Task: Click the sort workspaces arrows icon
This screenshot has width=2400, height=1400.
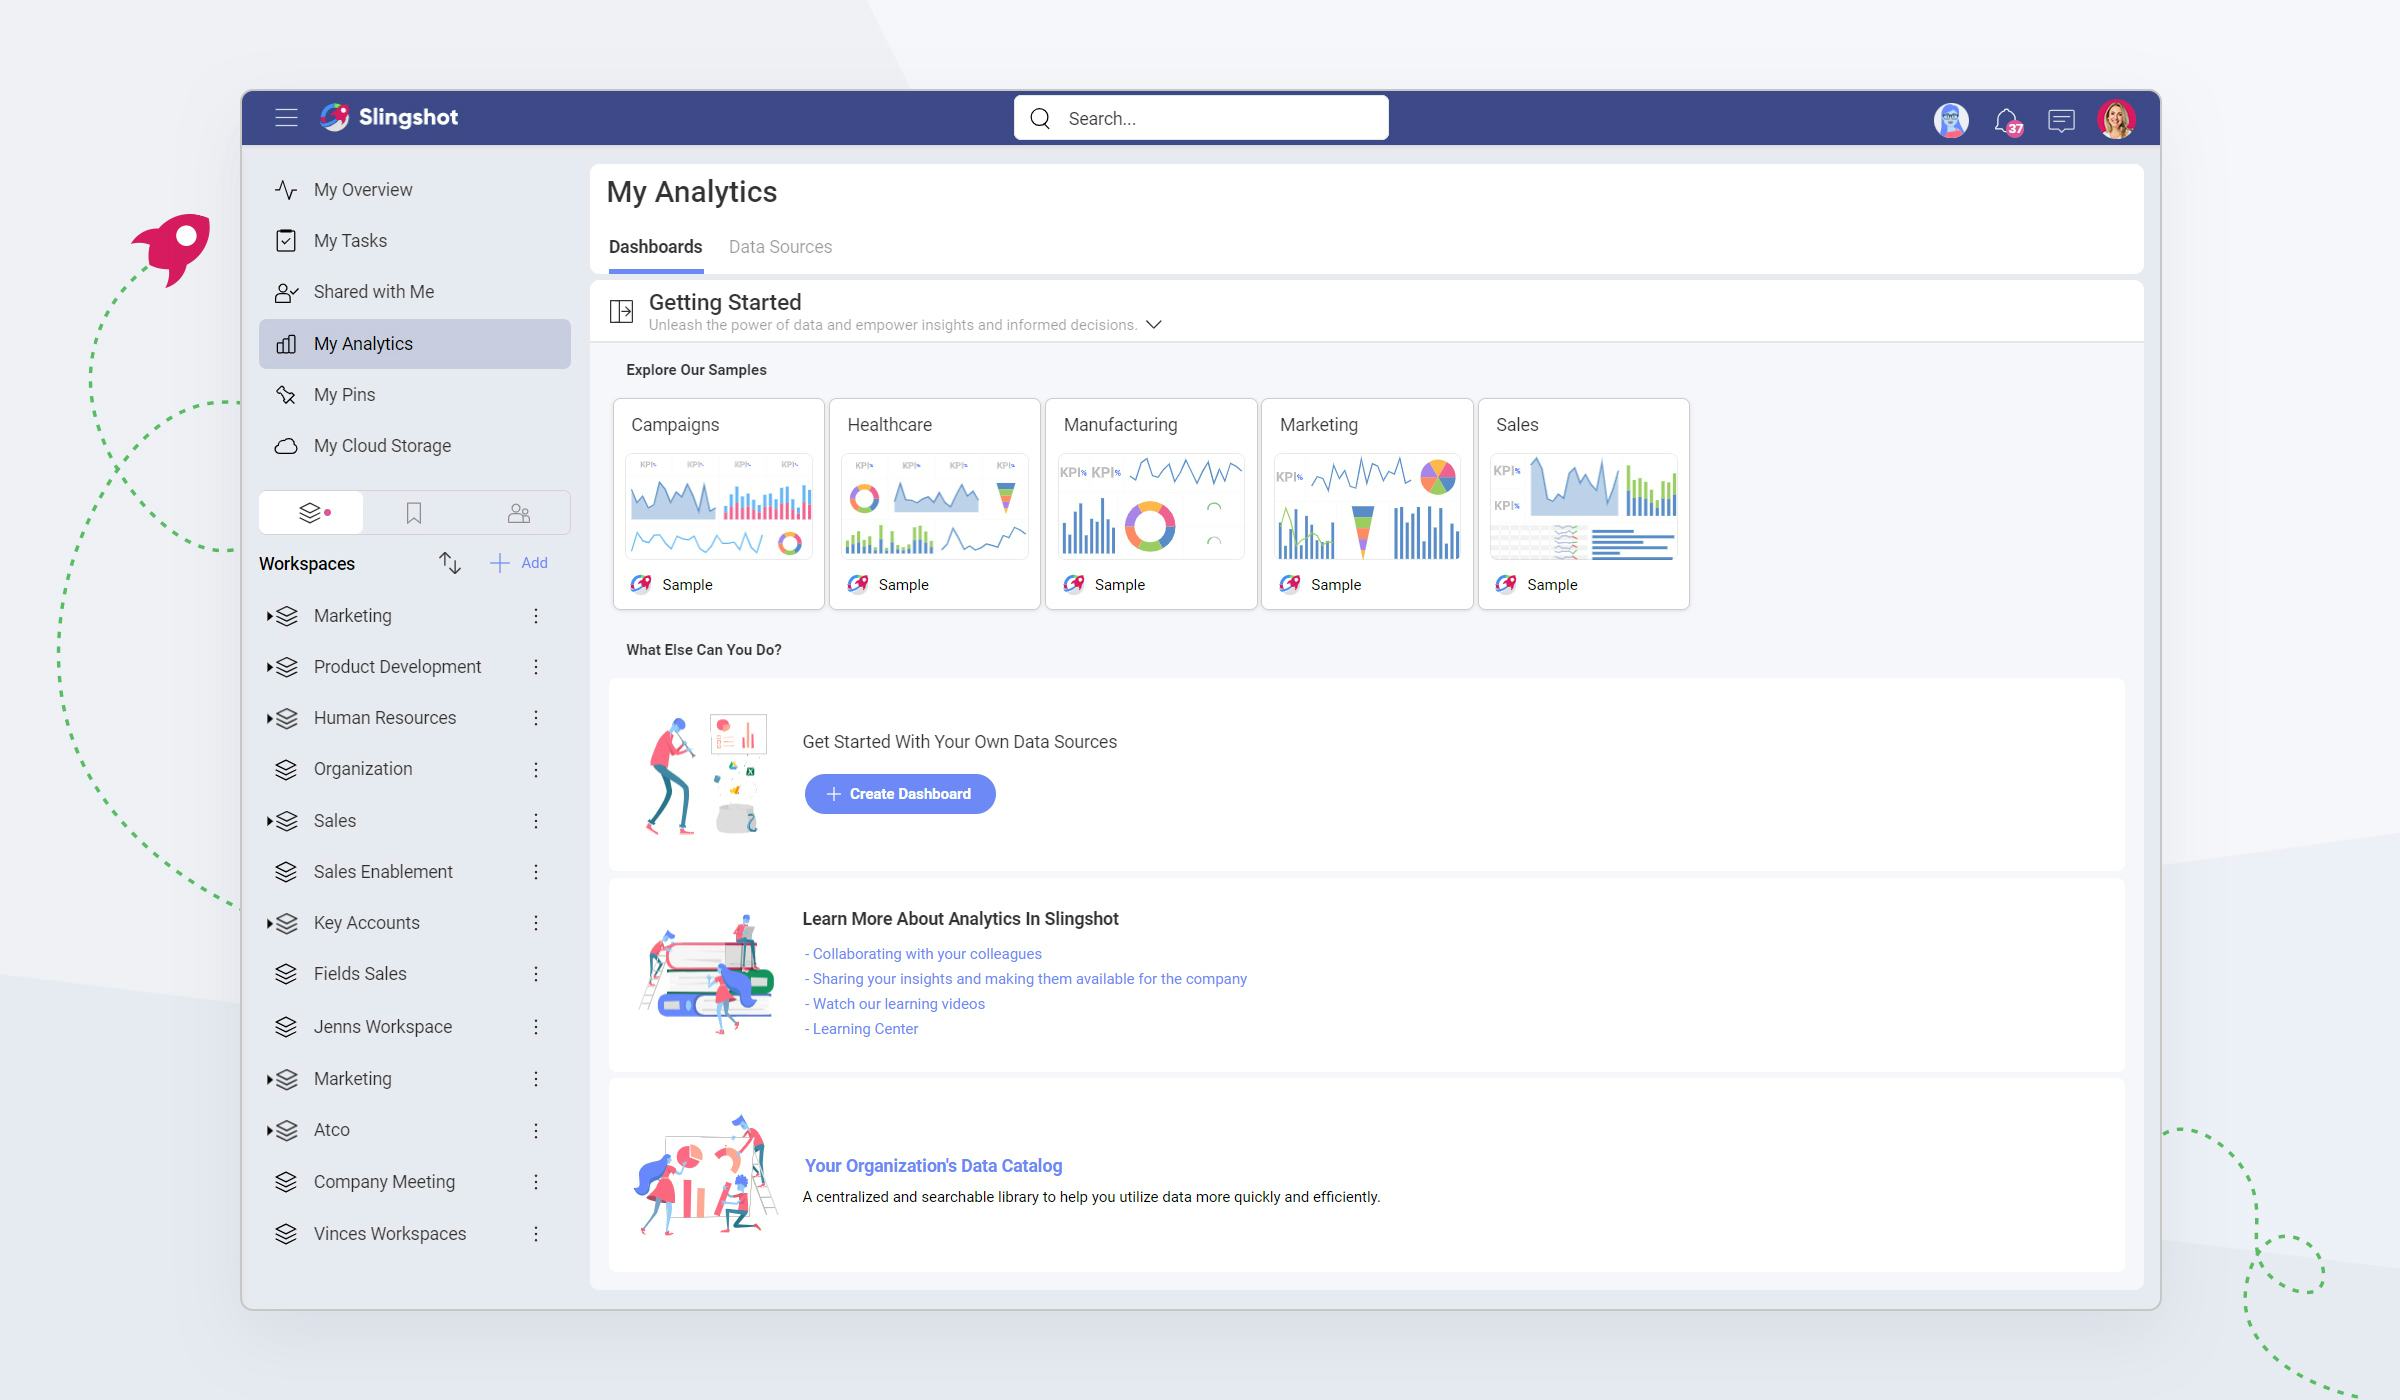Action: [x=450, y=563]
